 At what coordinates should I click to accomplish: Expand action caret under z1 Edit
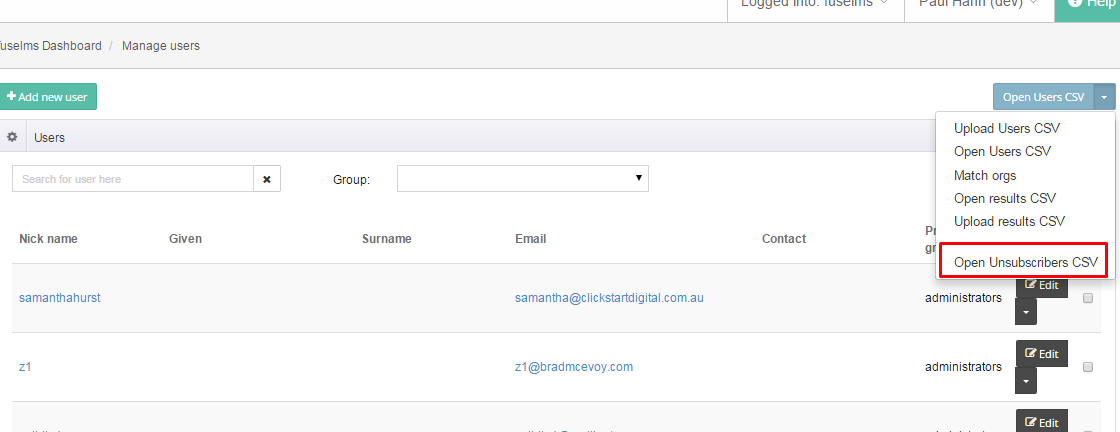pos(1026,381)
